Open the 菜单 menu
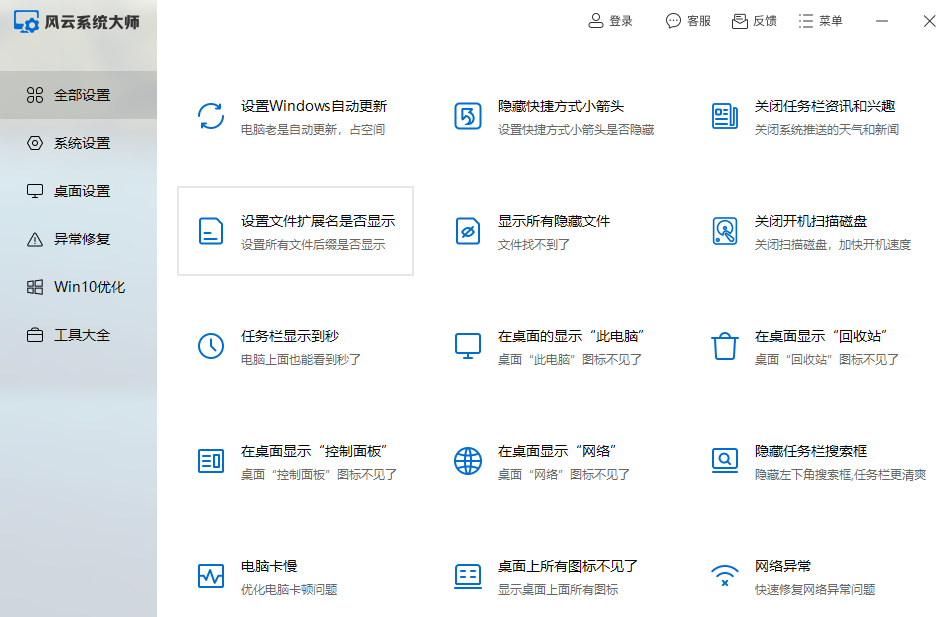 tap(830, 21)
